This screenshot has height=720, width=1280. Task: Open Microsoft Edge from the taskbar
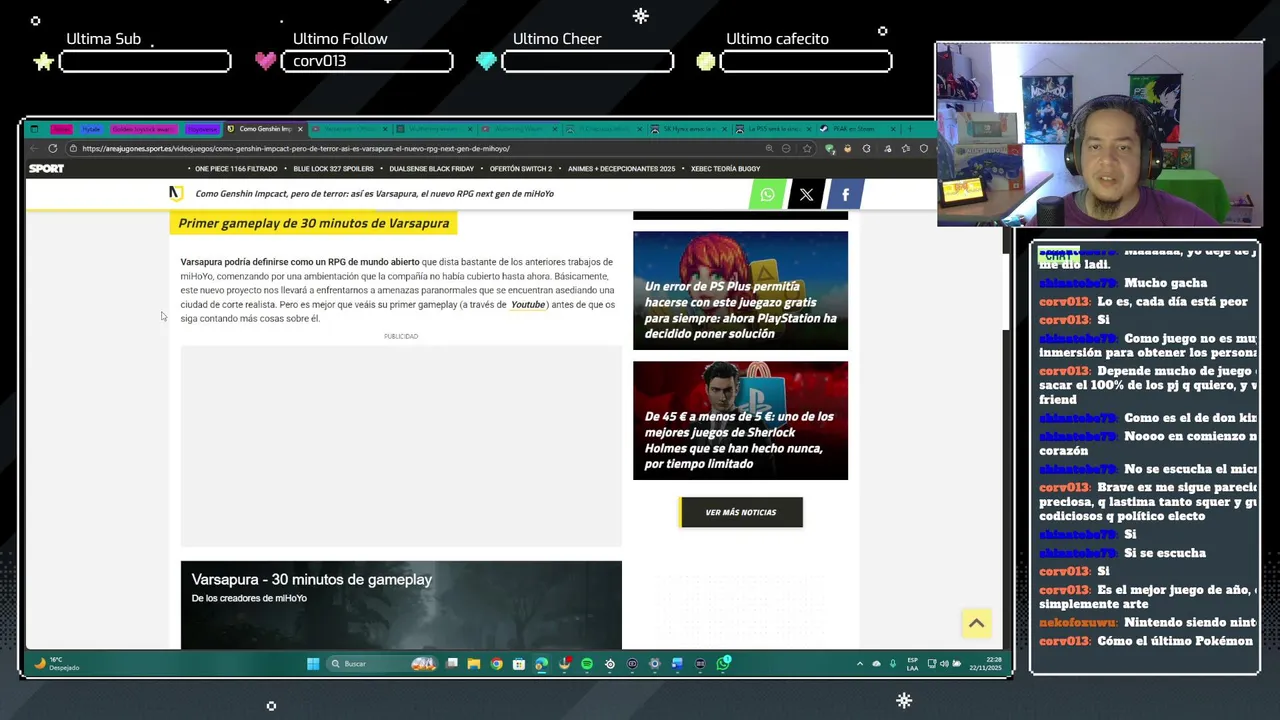(541, 663)
